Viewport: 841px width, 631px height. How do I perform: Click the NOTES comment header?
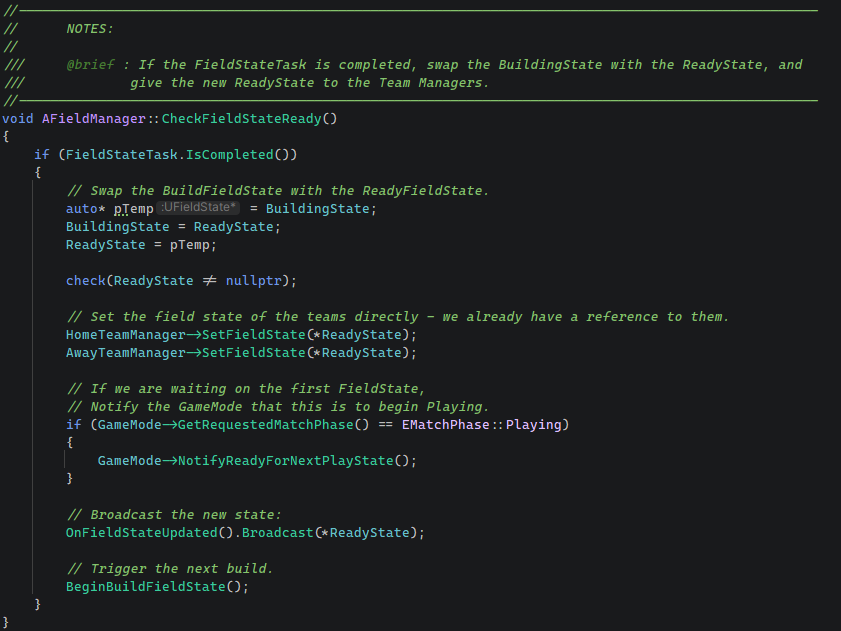pyautogui.click(x=90, y=29)
